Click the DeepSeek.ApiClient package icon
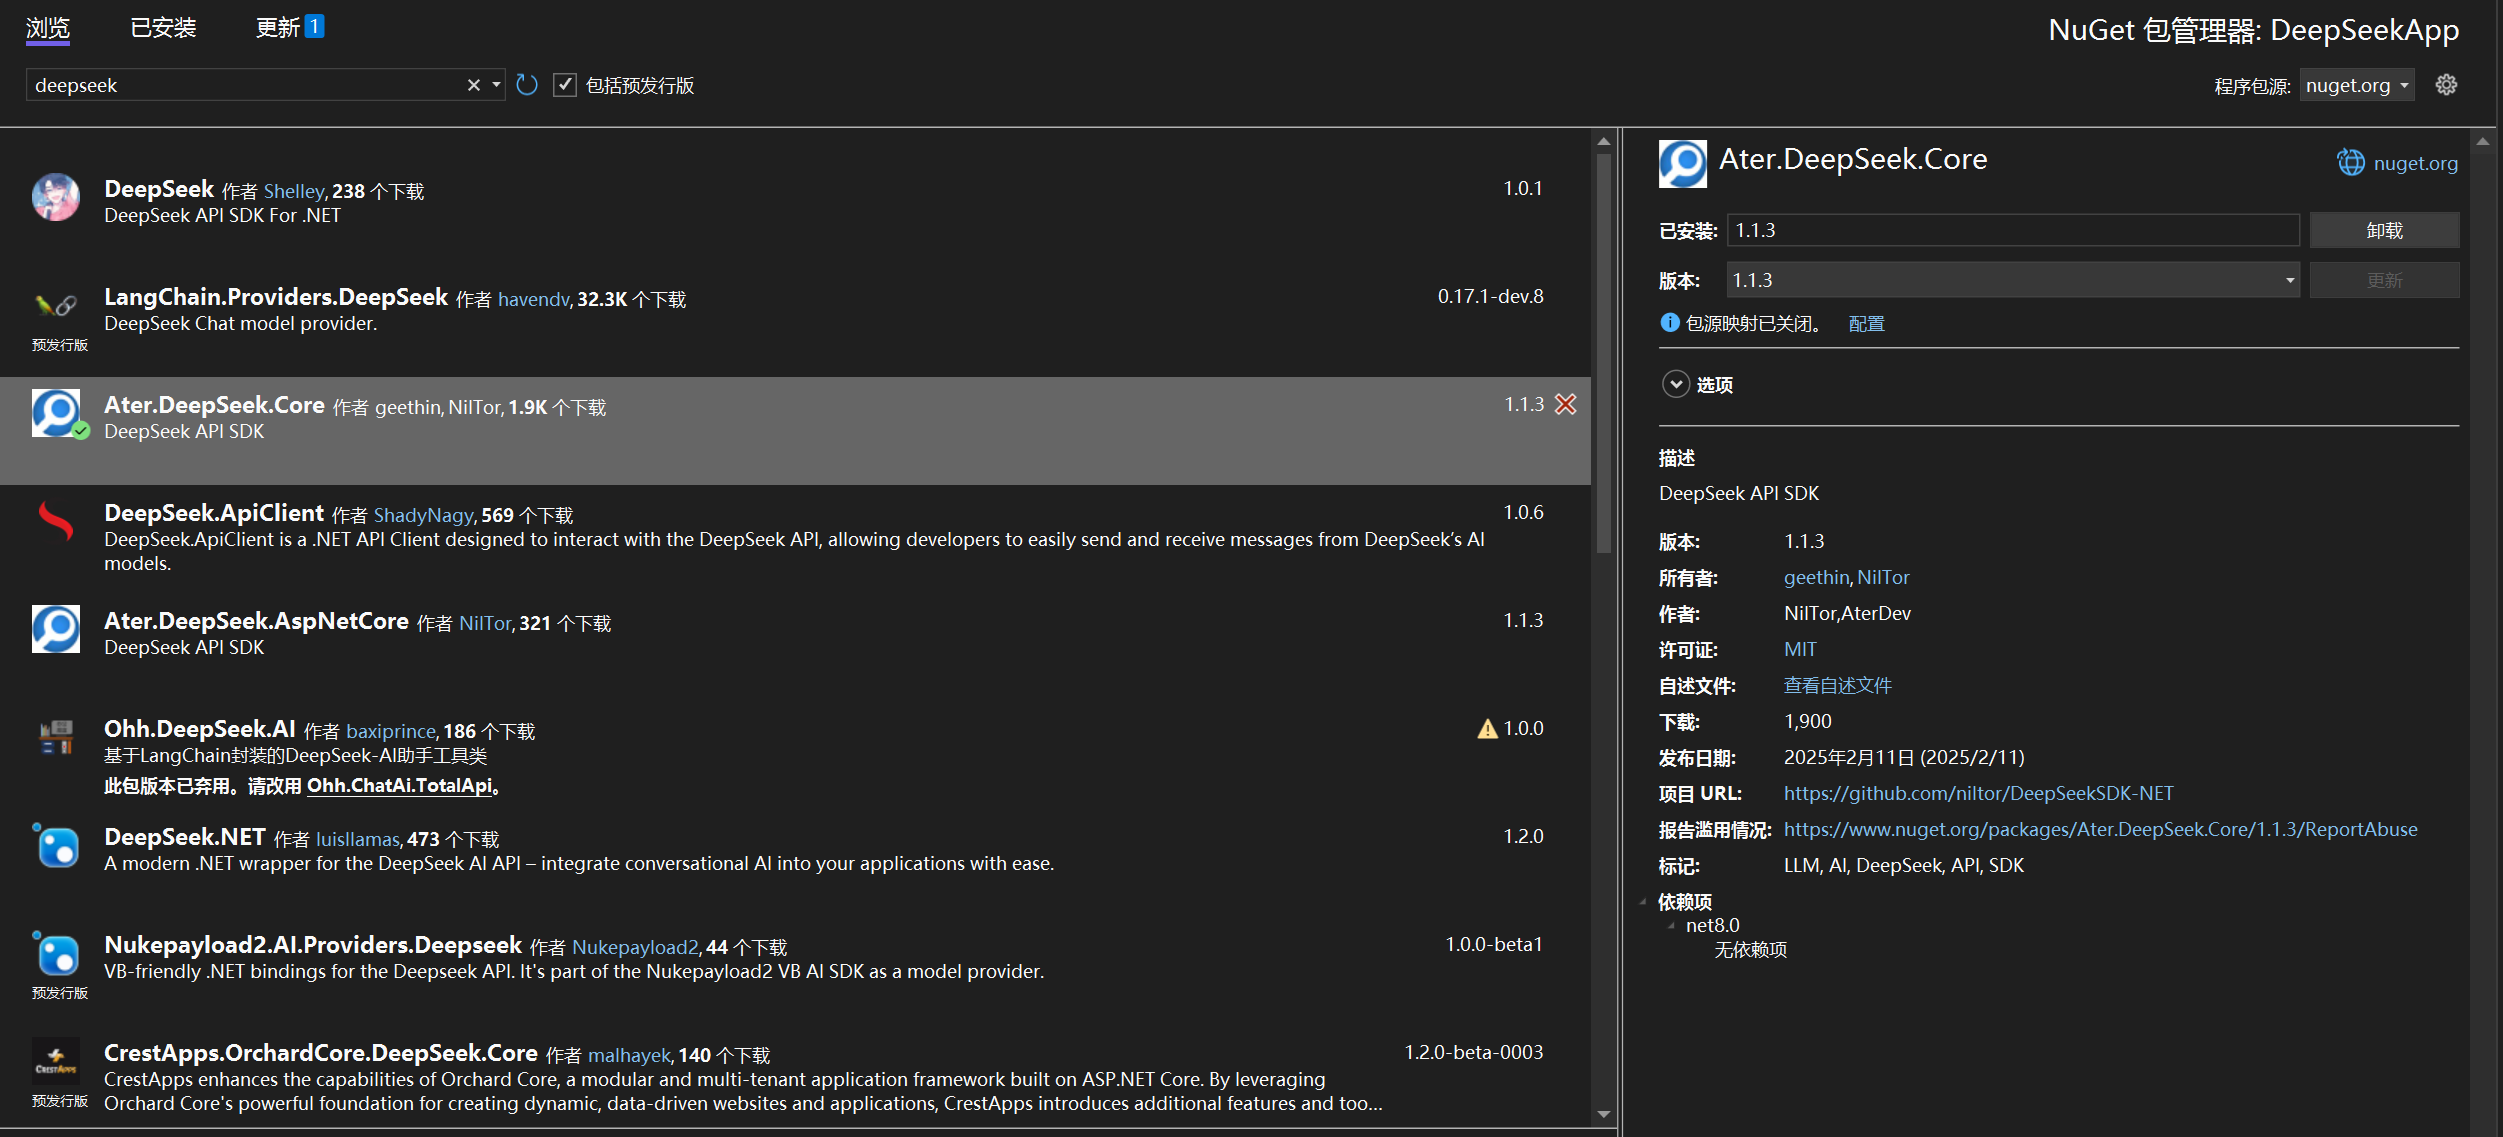The height and width of the screenshot is (1137, 2503). pos(56,521)
